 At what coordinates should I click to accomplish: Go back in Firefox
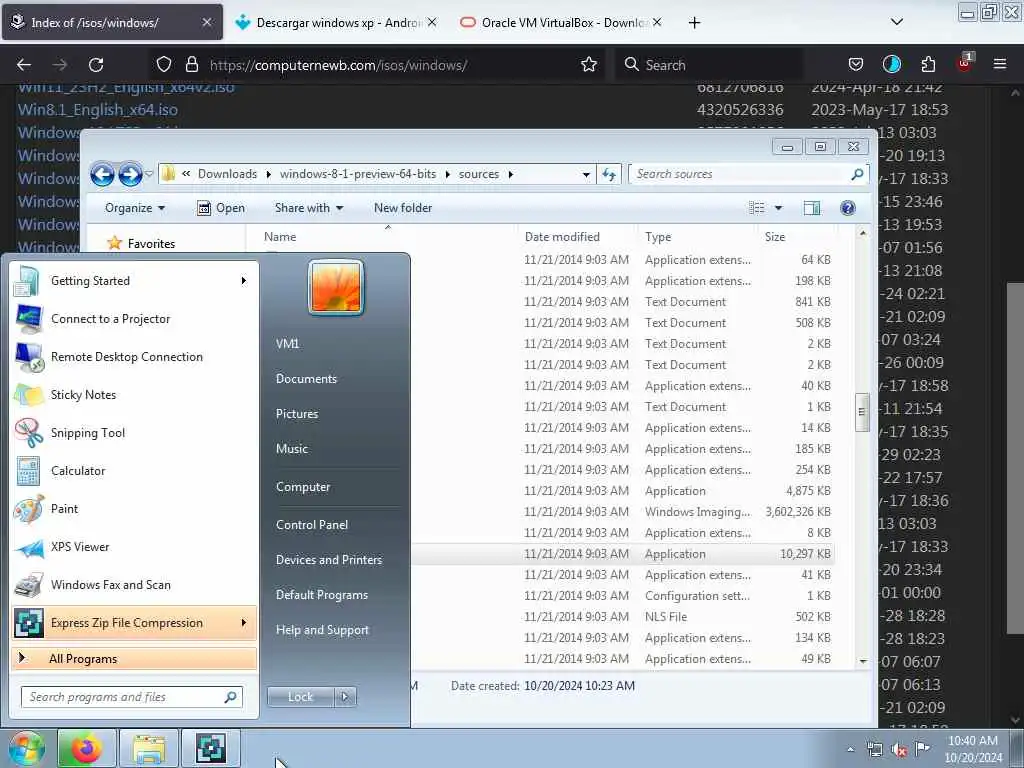(x=24, y=65)
